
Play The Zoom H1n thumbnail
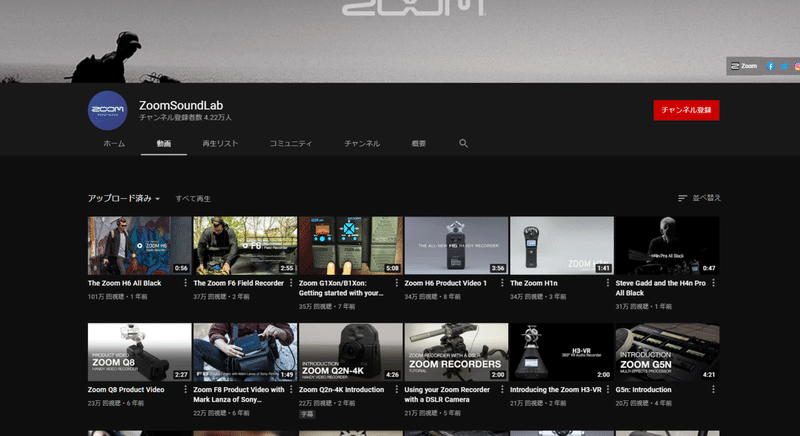[562, 246]
